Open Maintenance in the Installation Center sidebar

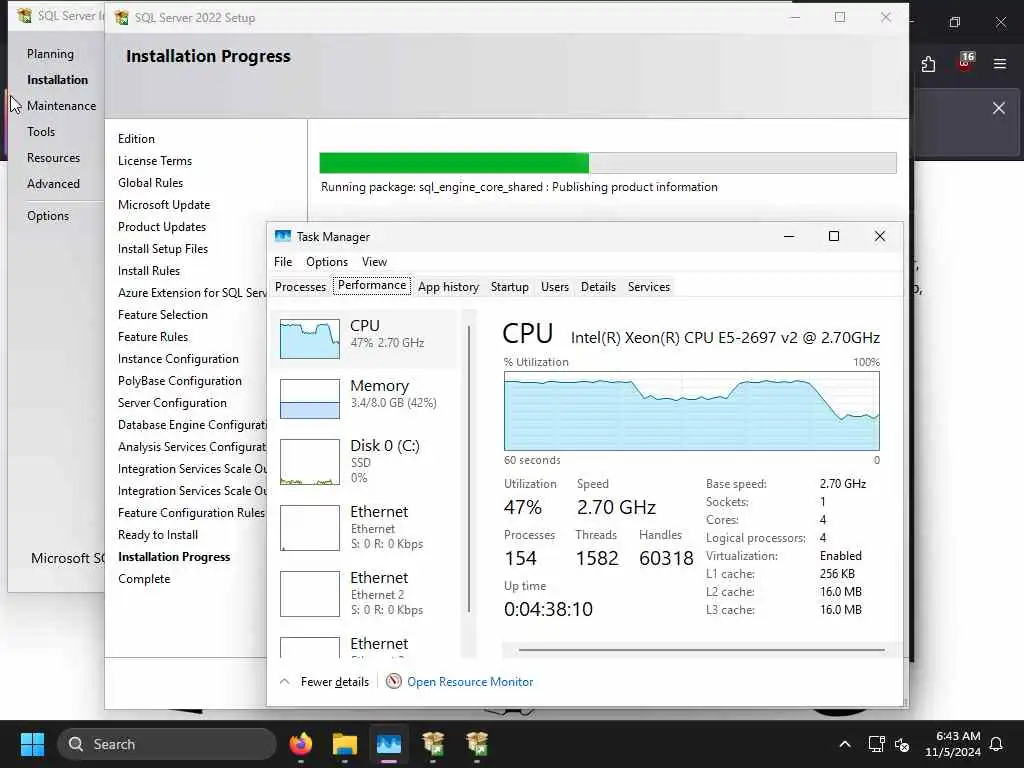(x=61, y=106)
